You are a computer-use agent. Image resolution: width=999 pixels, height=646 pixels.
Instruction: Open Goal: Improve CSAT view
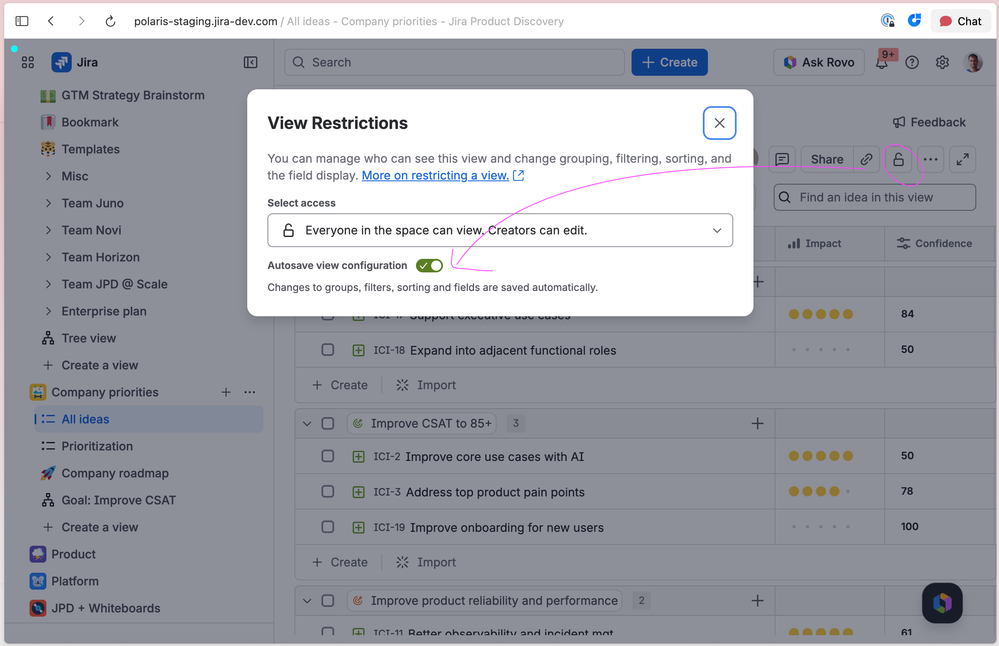pyautogui.click(x=119, y=500)
